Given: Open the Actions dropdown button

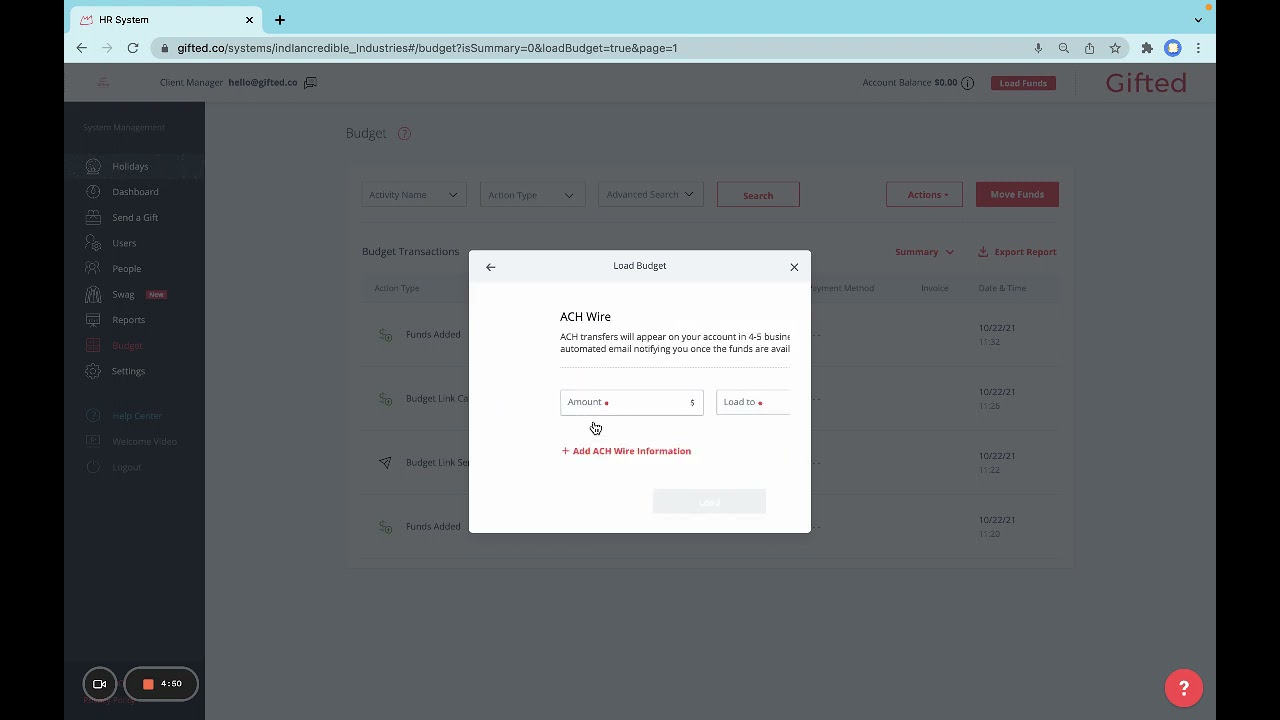Looking at the screenshot, I should coord(924,195).
